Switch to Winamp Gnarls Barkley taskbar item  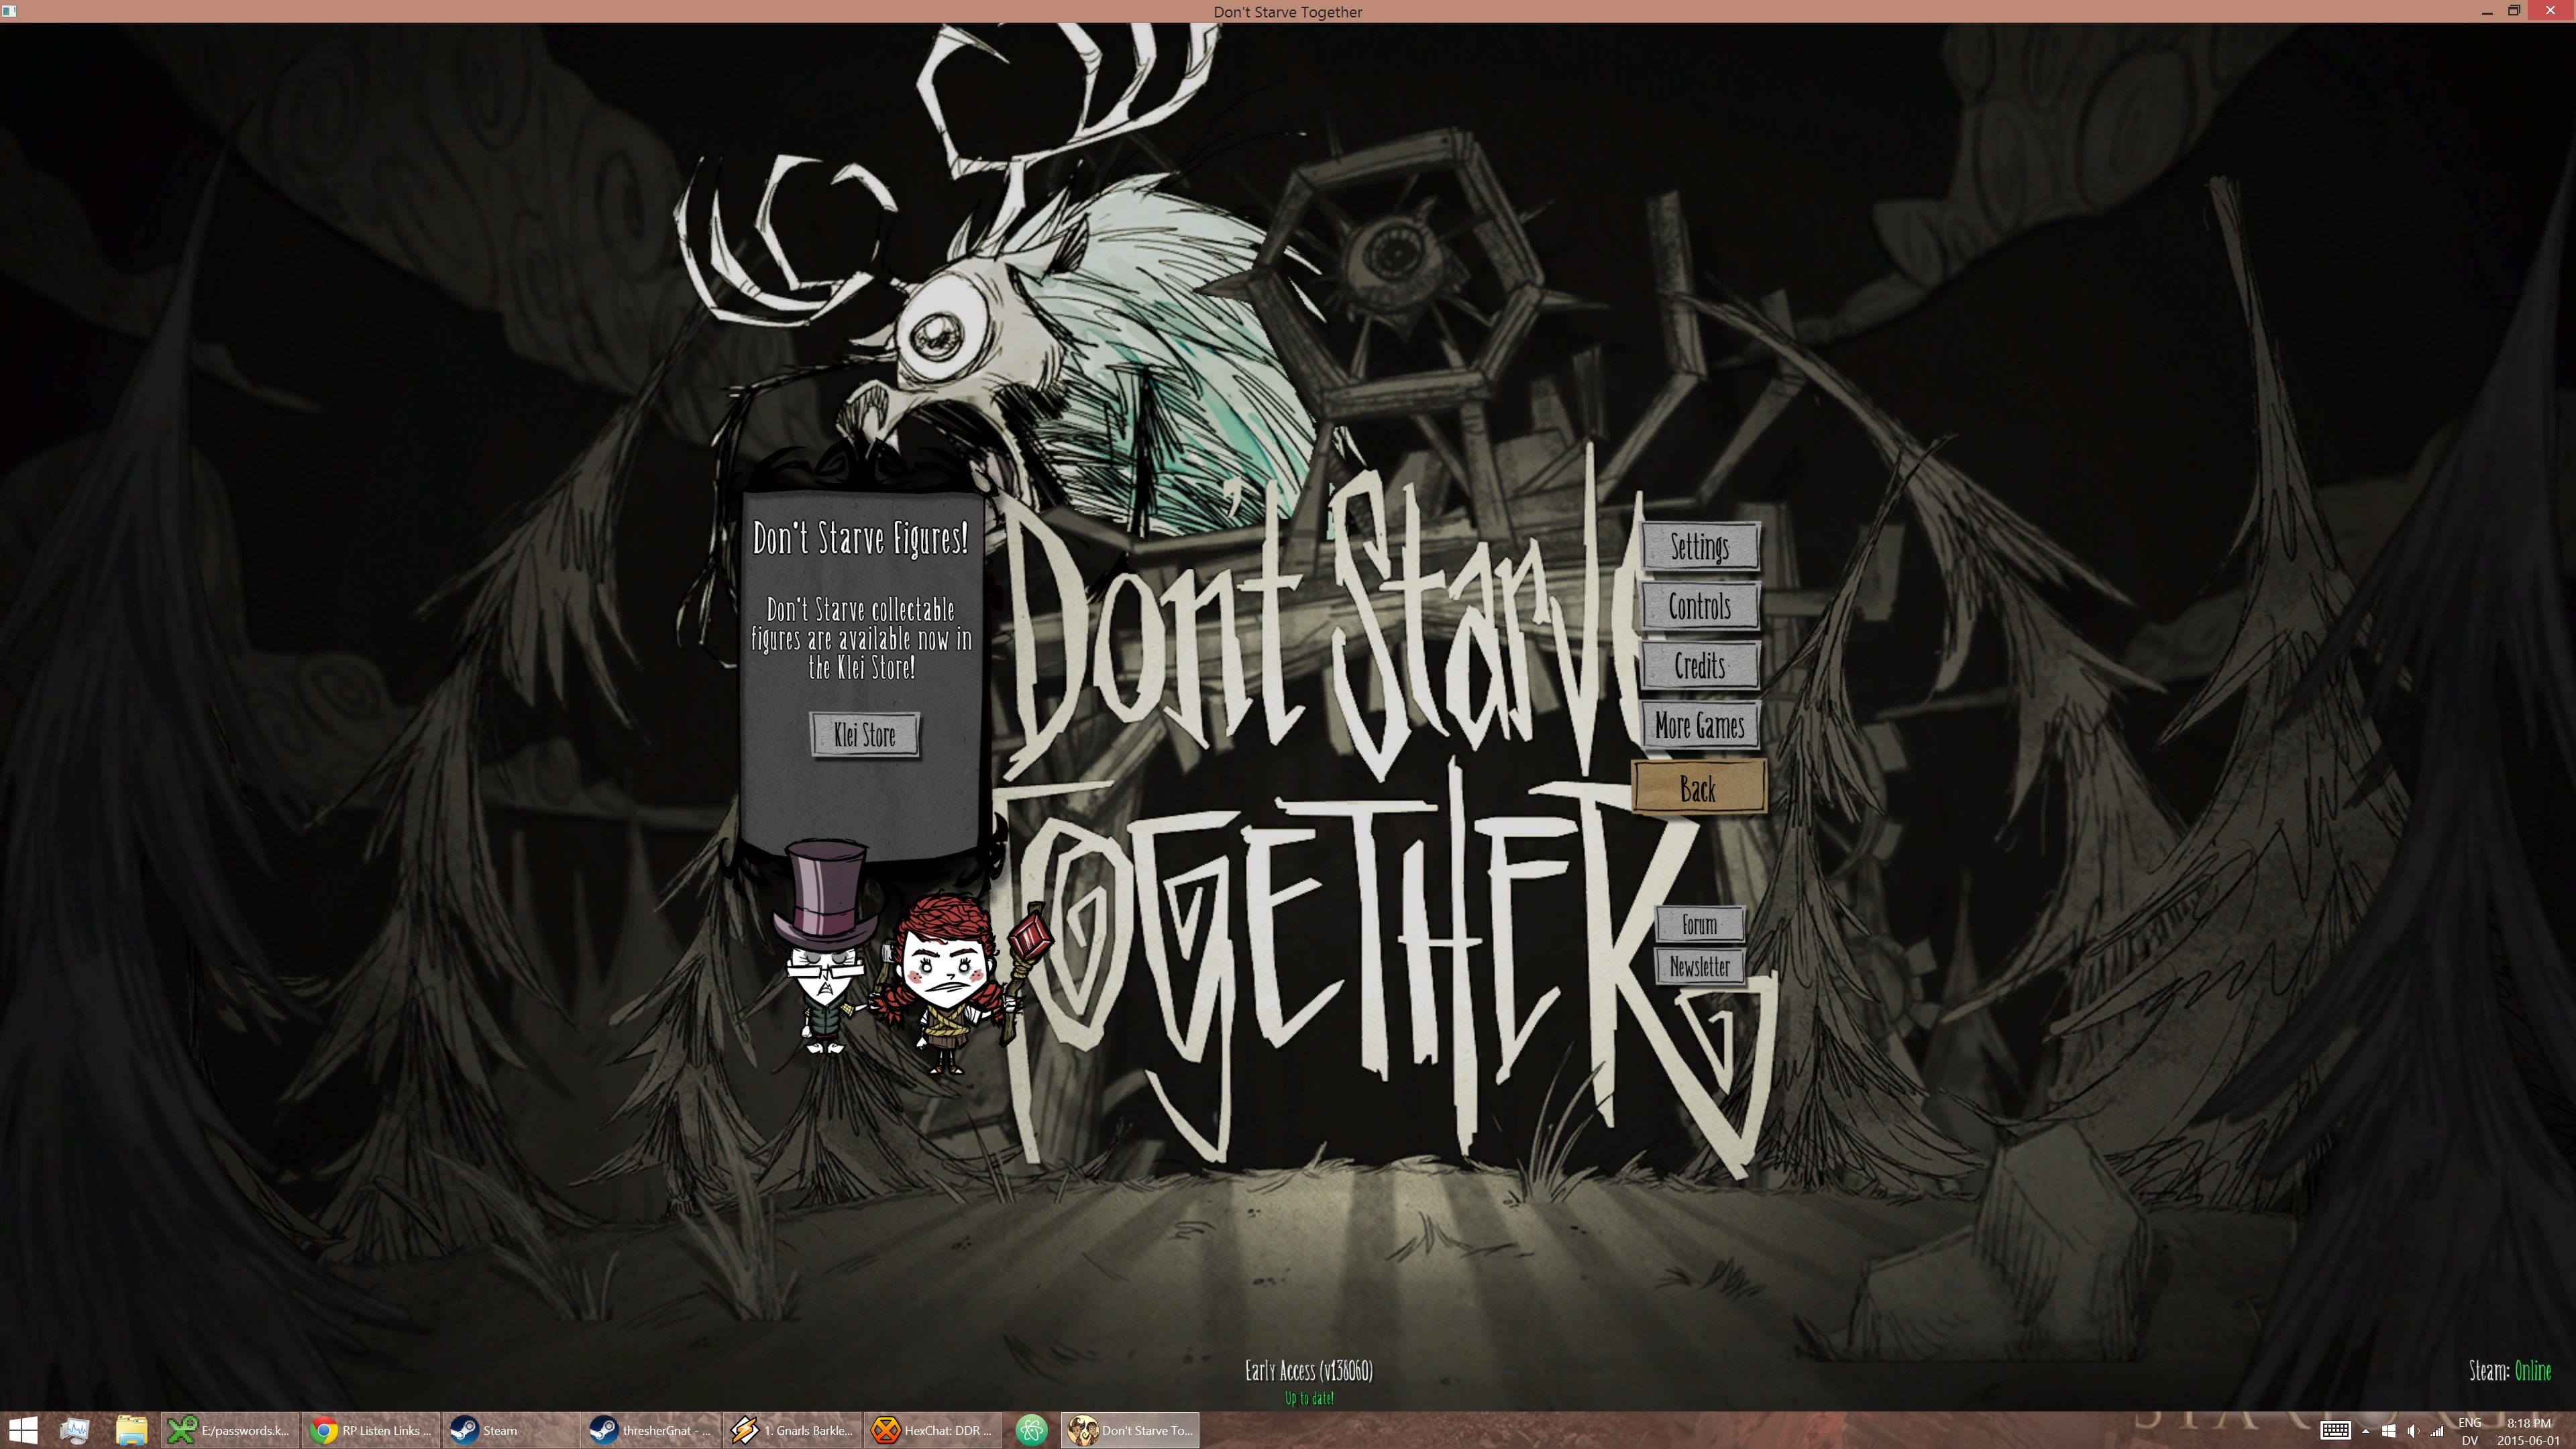point(793,1430)
